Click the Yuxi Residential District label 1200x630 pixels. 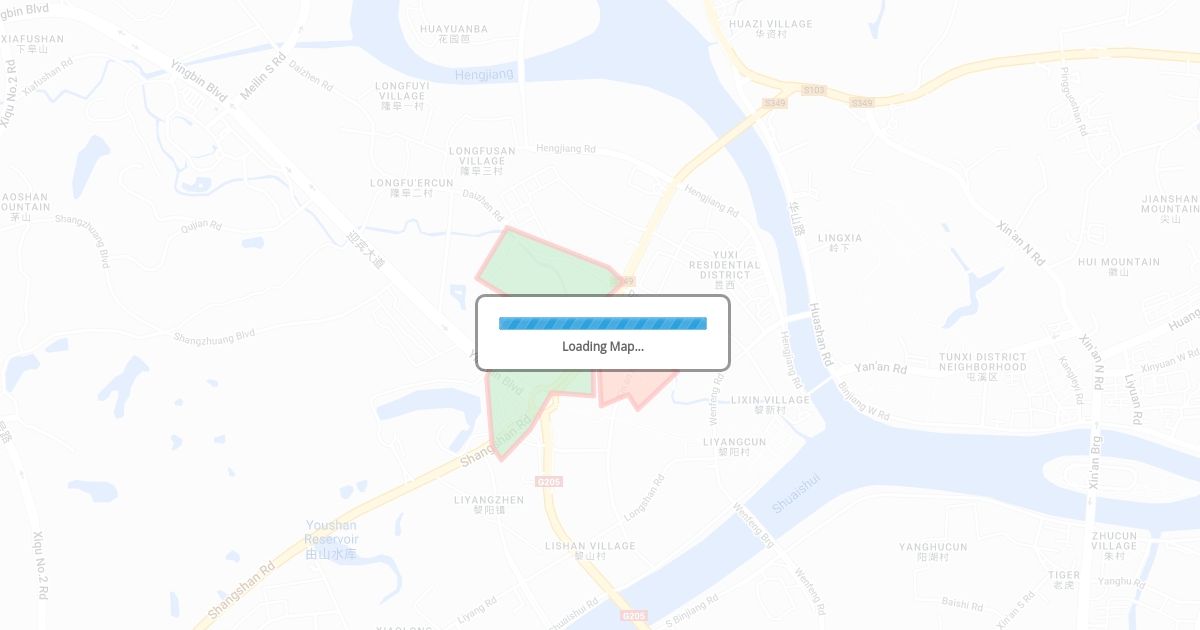pyautogui.click(x=725, y=270)
